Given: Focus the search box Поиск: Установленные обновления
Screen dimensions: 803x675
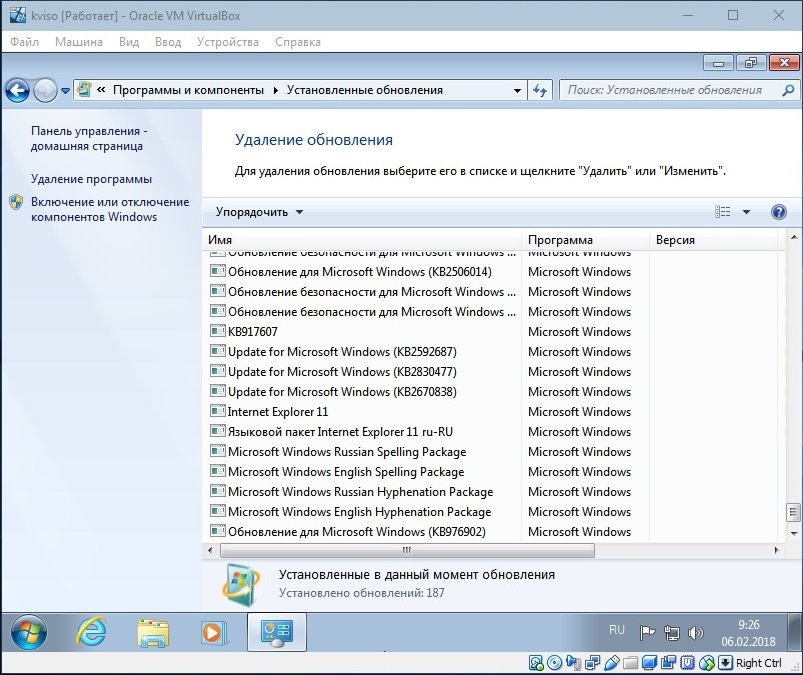Looking at the screenshot, I should pos(671,91).
